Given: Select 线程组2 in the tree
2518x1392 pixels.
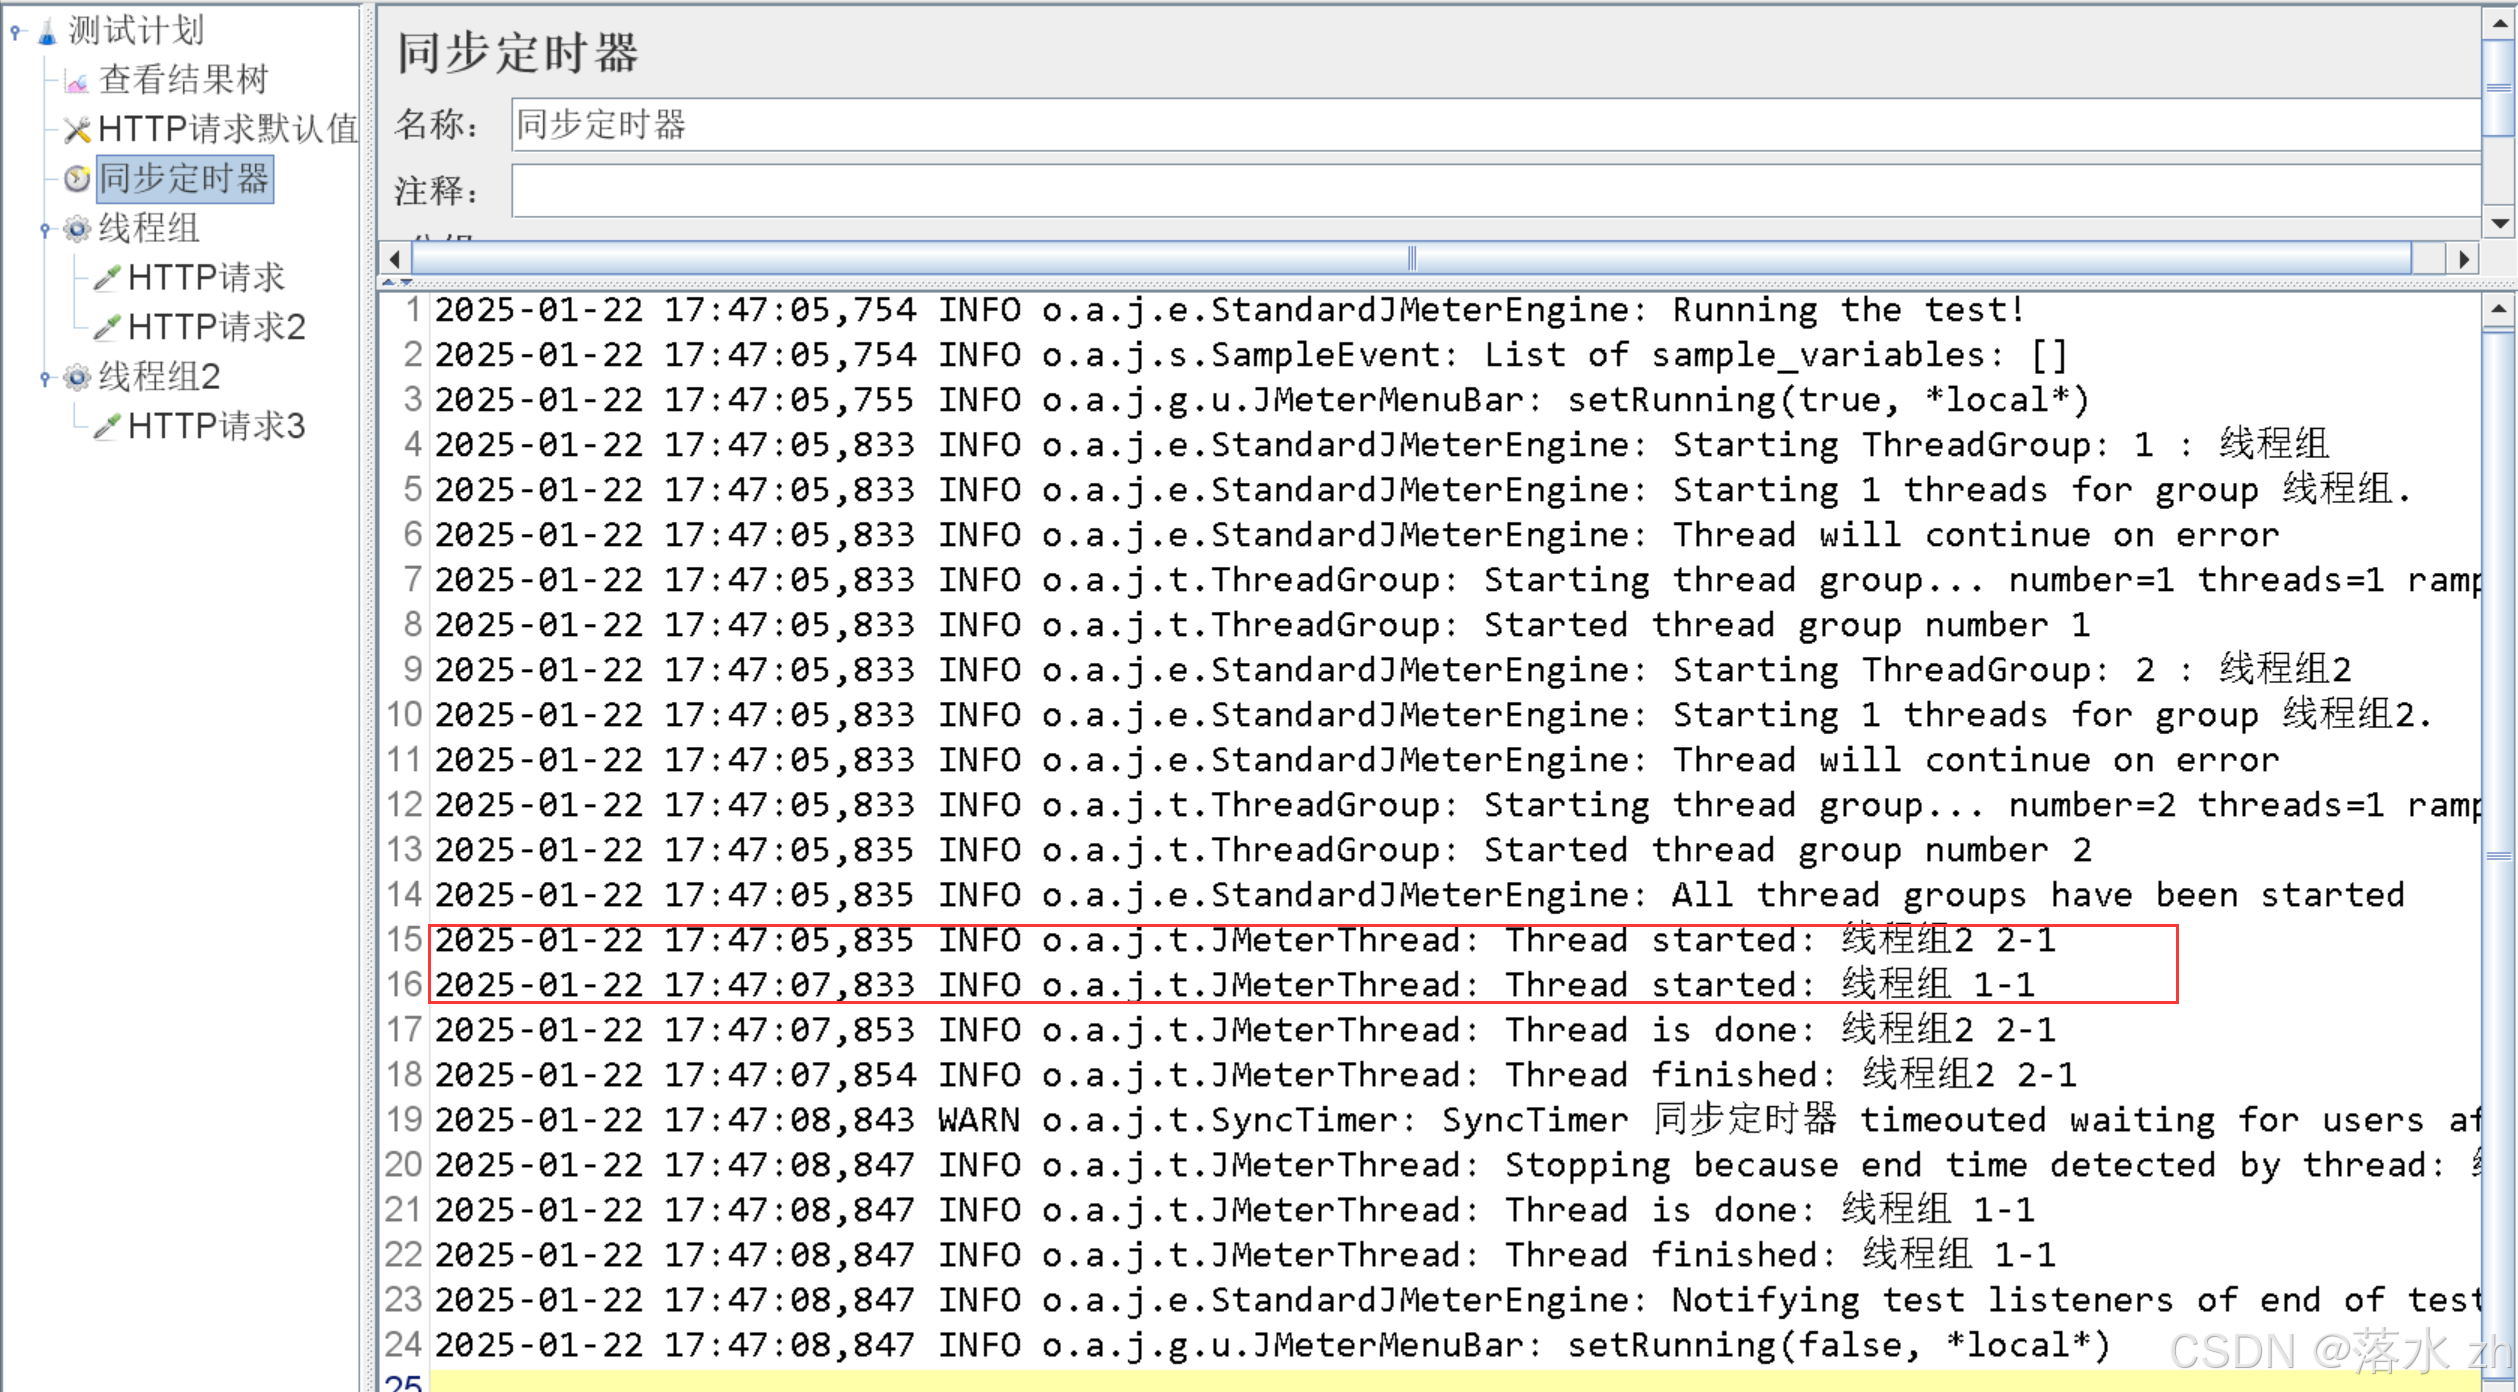Looking at the screenshot, I should click(x=159, y=376).
